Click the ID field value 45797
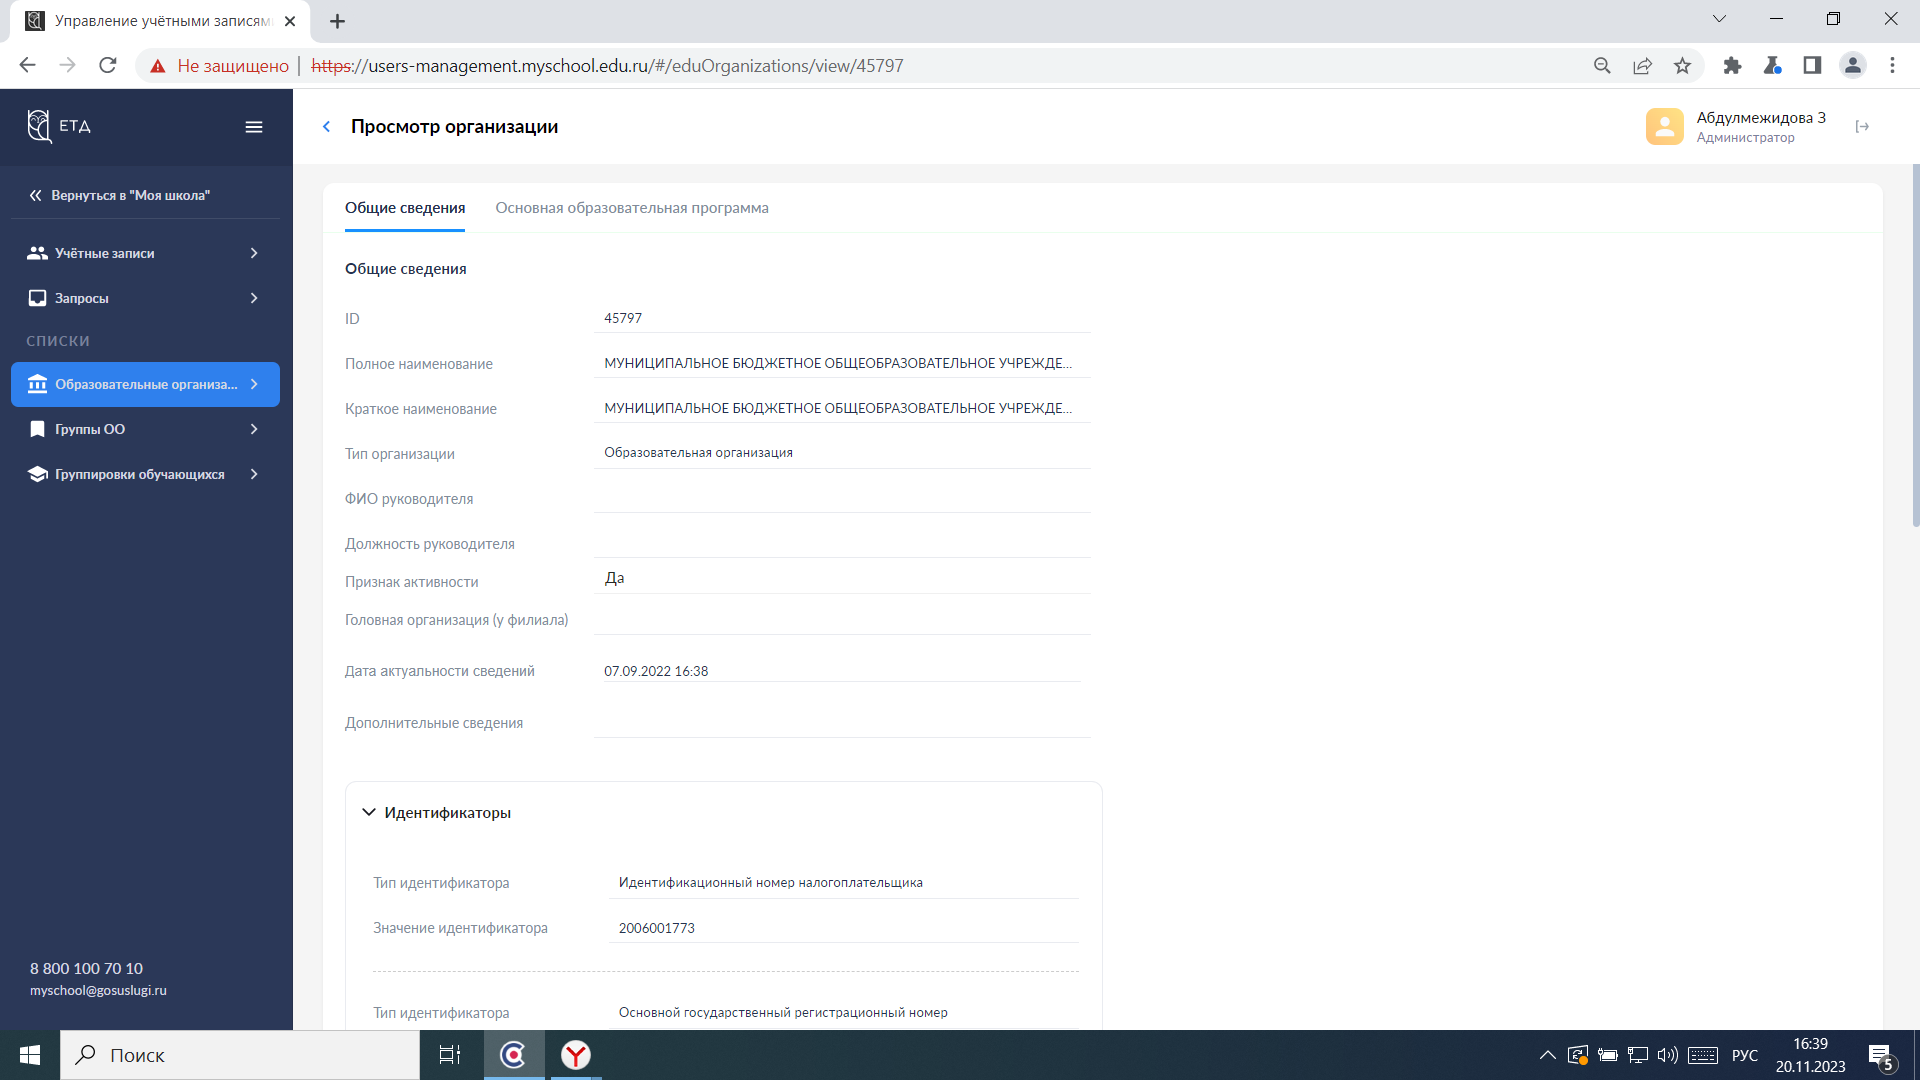The image size is (1920, 1080). click(x=623, y=318)
